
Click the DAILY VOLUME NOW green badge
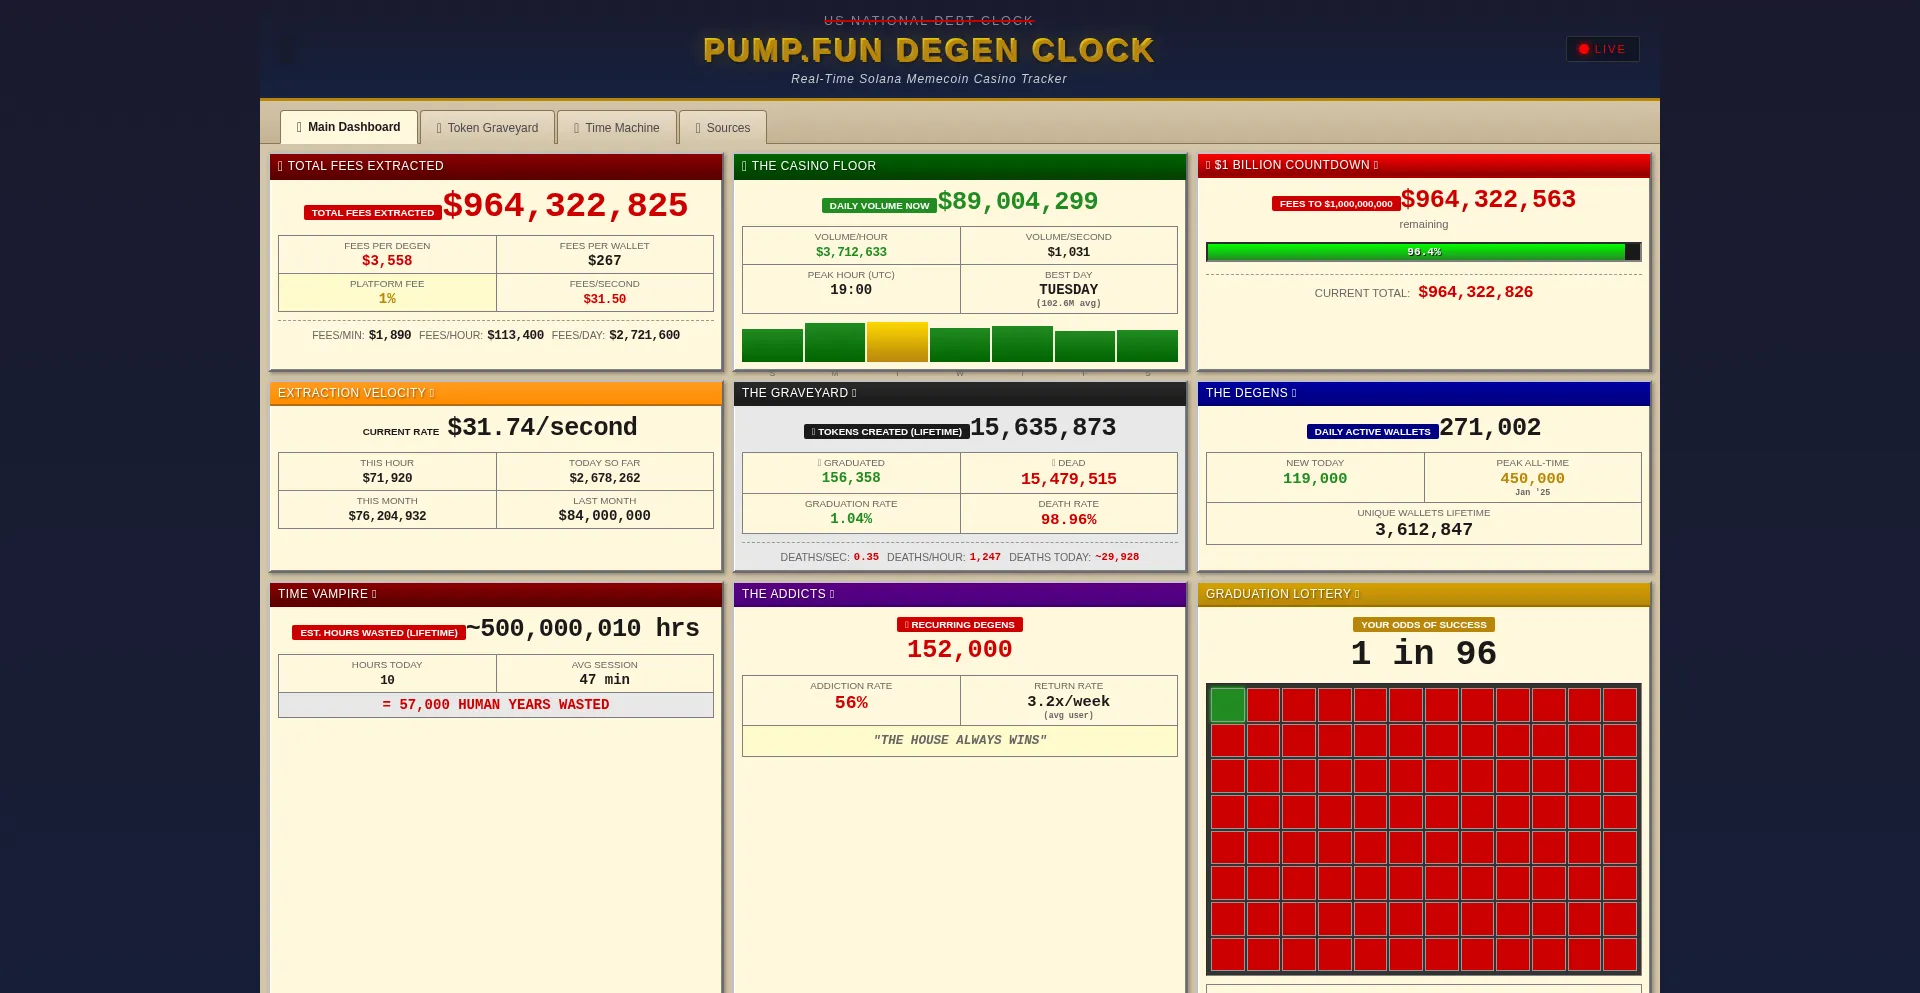[879, 206]
